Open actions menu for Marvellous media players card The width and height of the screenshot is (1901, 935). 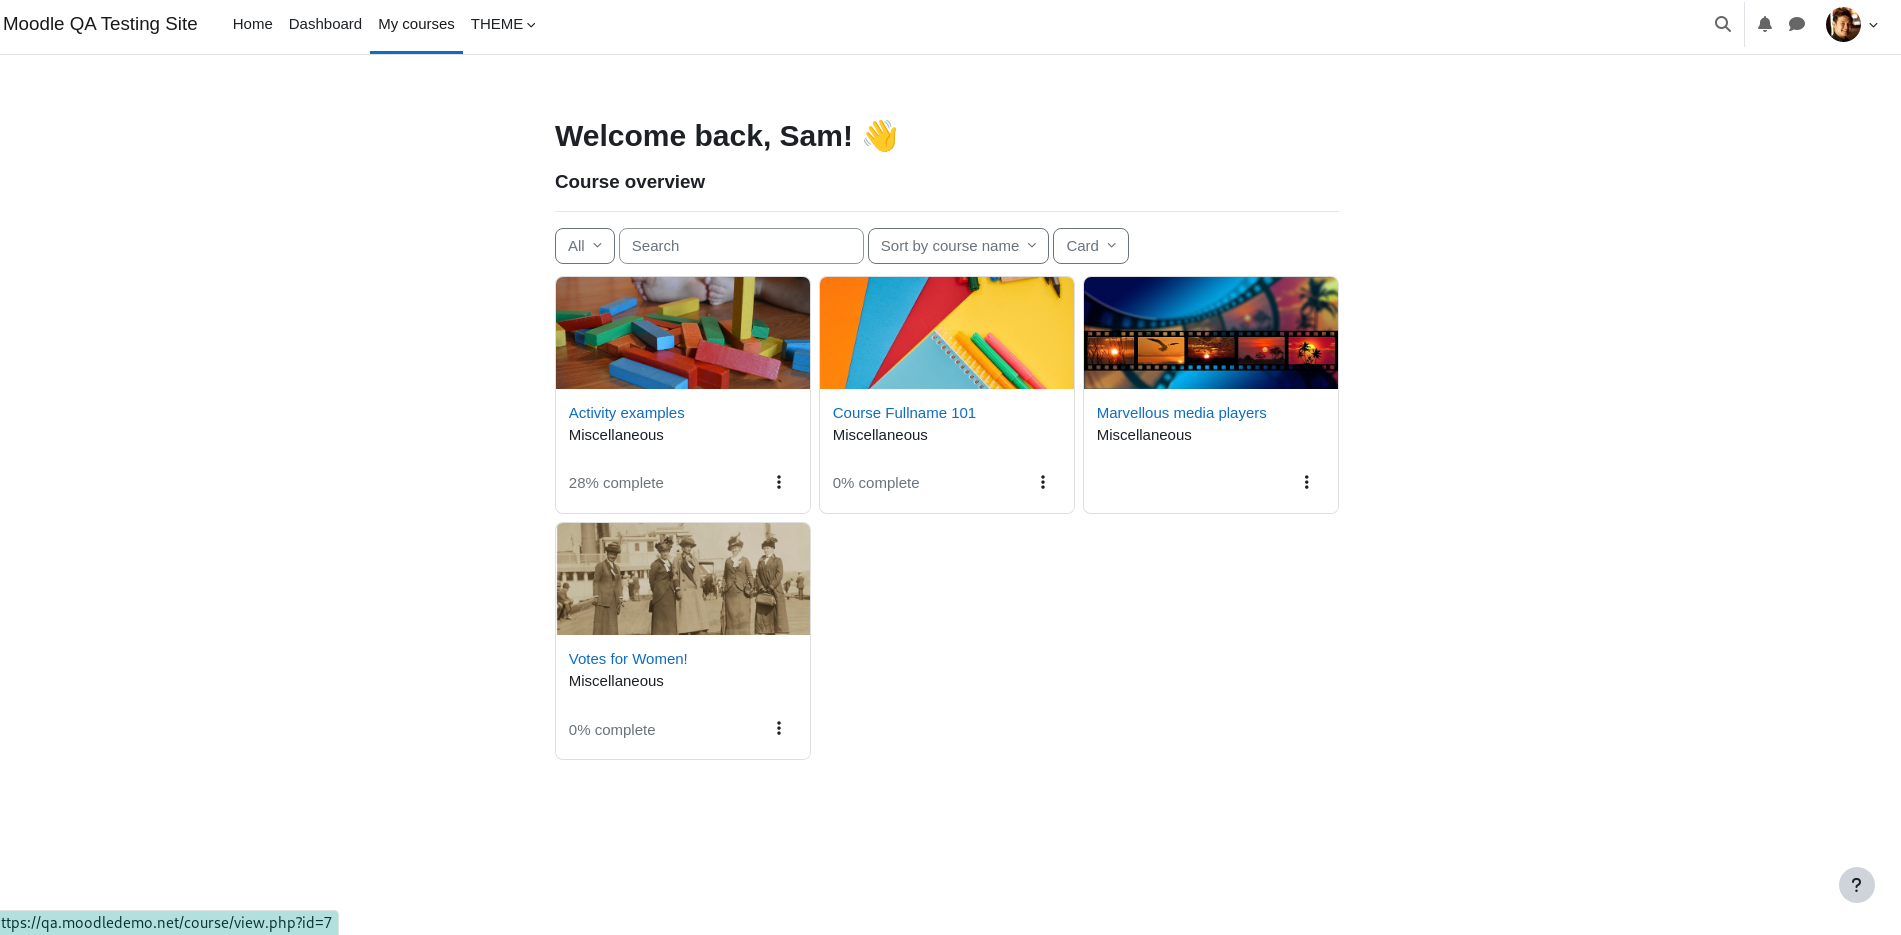tap(1307, 482)
